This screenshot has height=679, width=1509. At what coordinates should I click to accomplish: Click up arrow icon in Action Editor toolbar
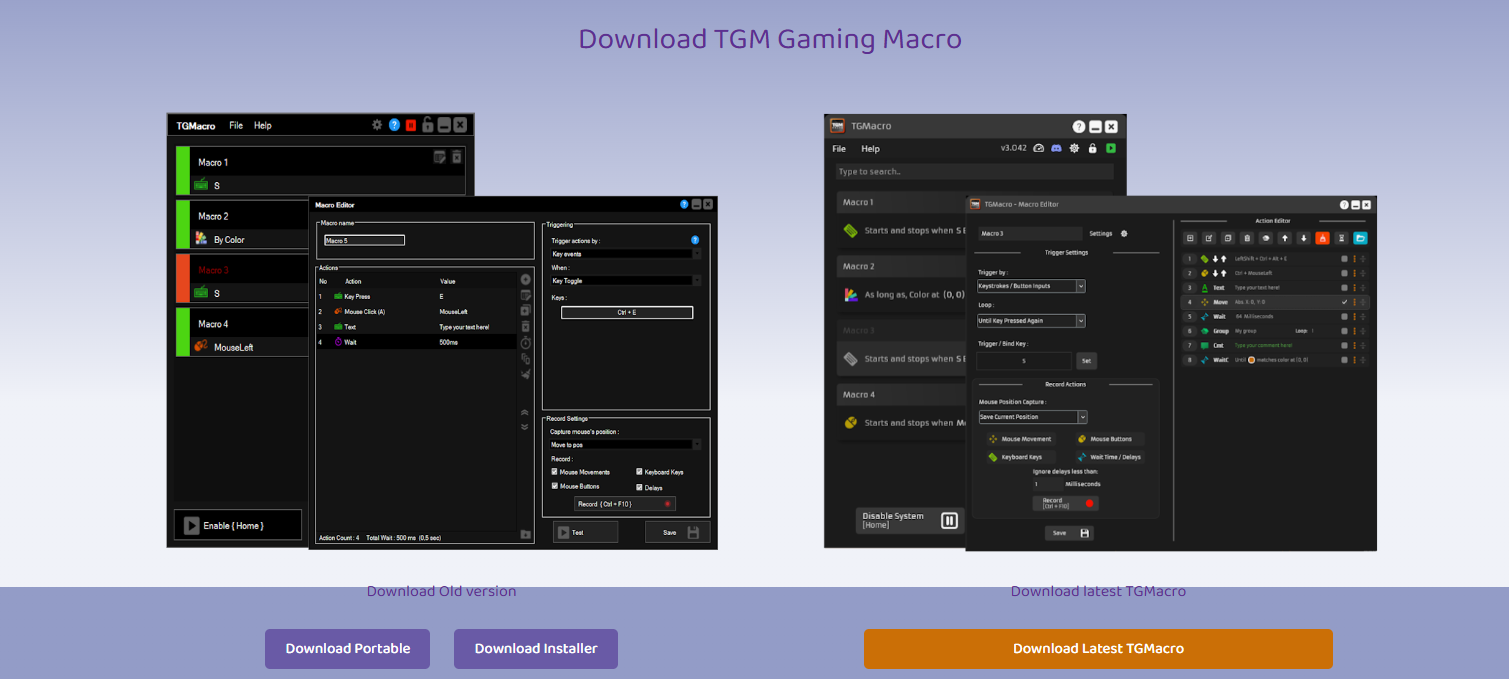[1284, 238]
